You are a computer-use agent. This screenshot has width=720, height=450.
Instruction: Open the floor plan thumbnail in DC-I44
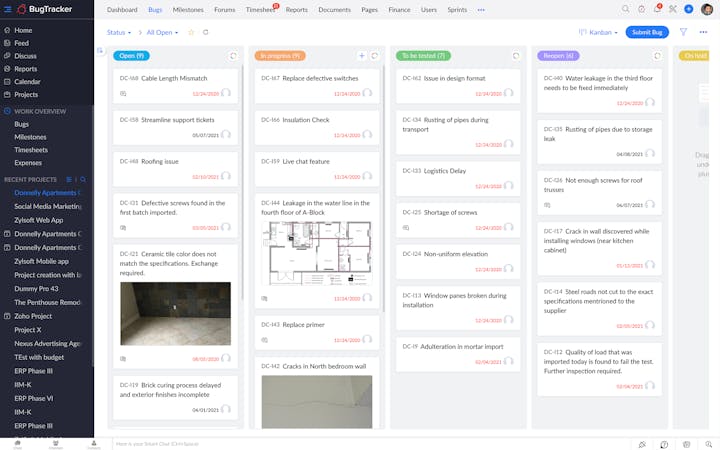[315, 254]
